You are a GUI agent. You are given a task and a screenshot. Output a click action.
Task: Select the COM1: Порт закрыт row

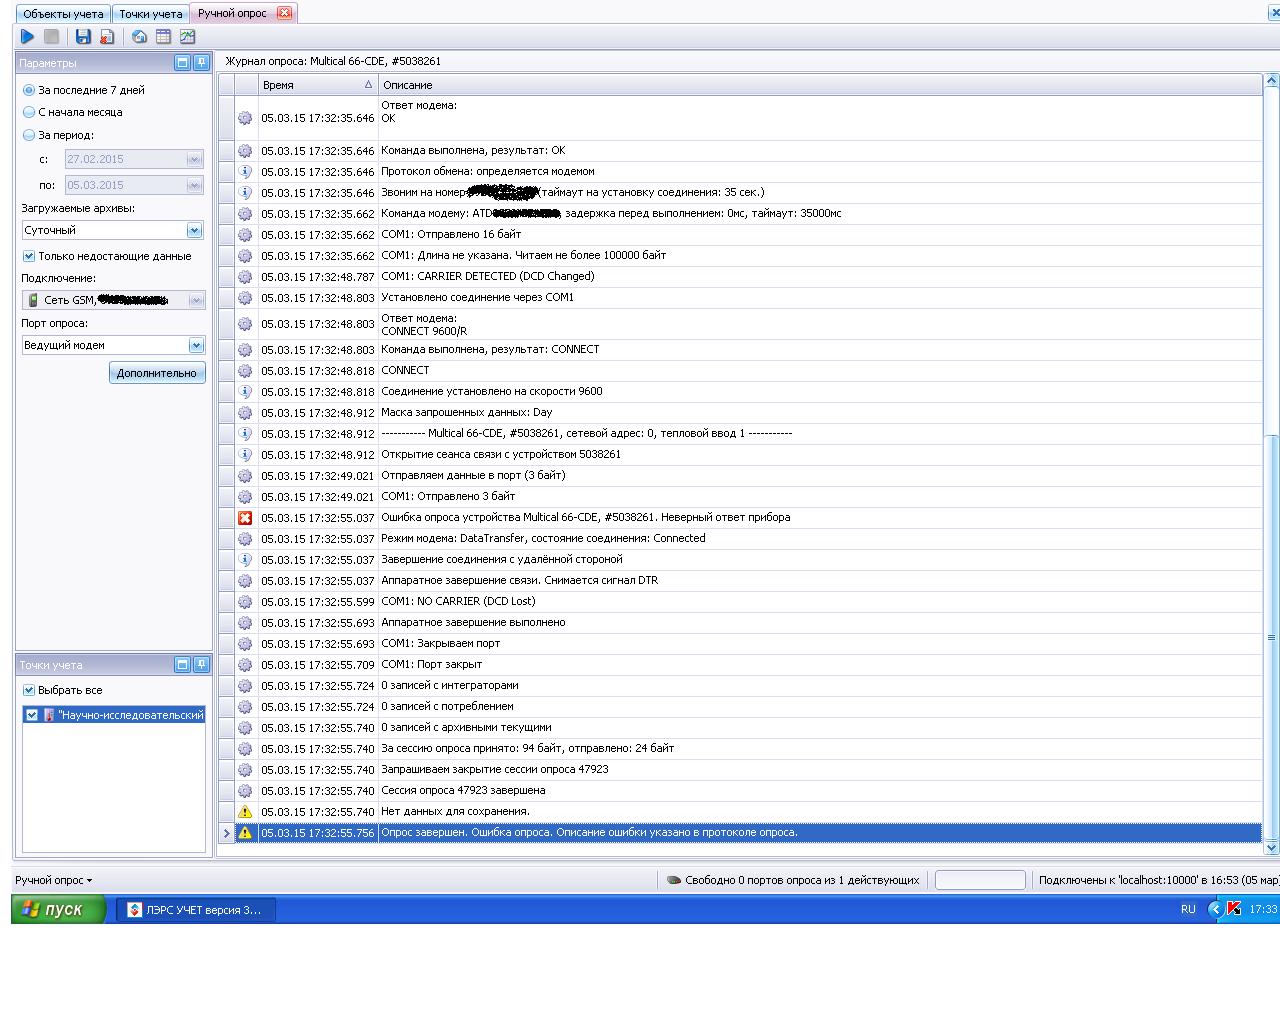click(740, 664)
